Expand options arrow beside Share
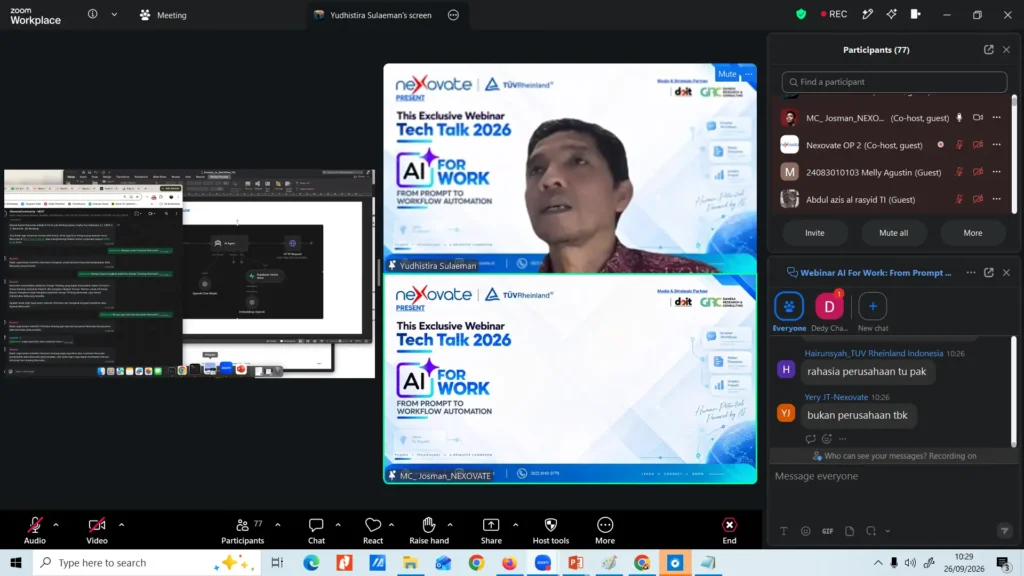The image size is (1024, 576). tap(515, 524)
